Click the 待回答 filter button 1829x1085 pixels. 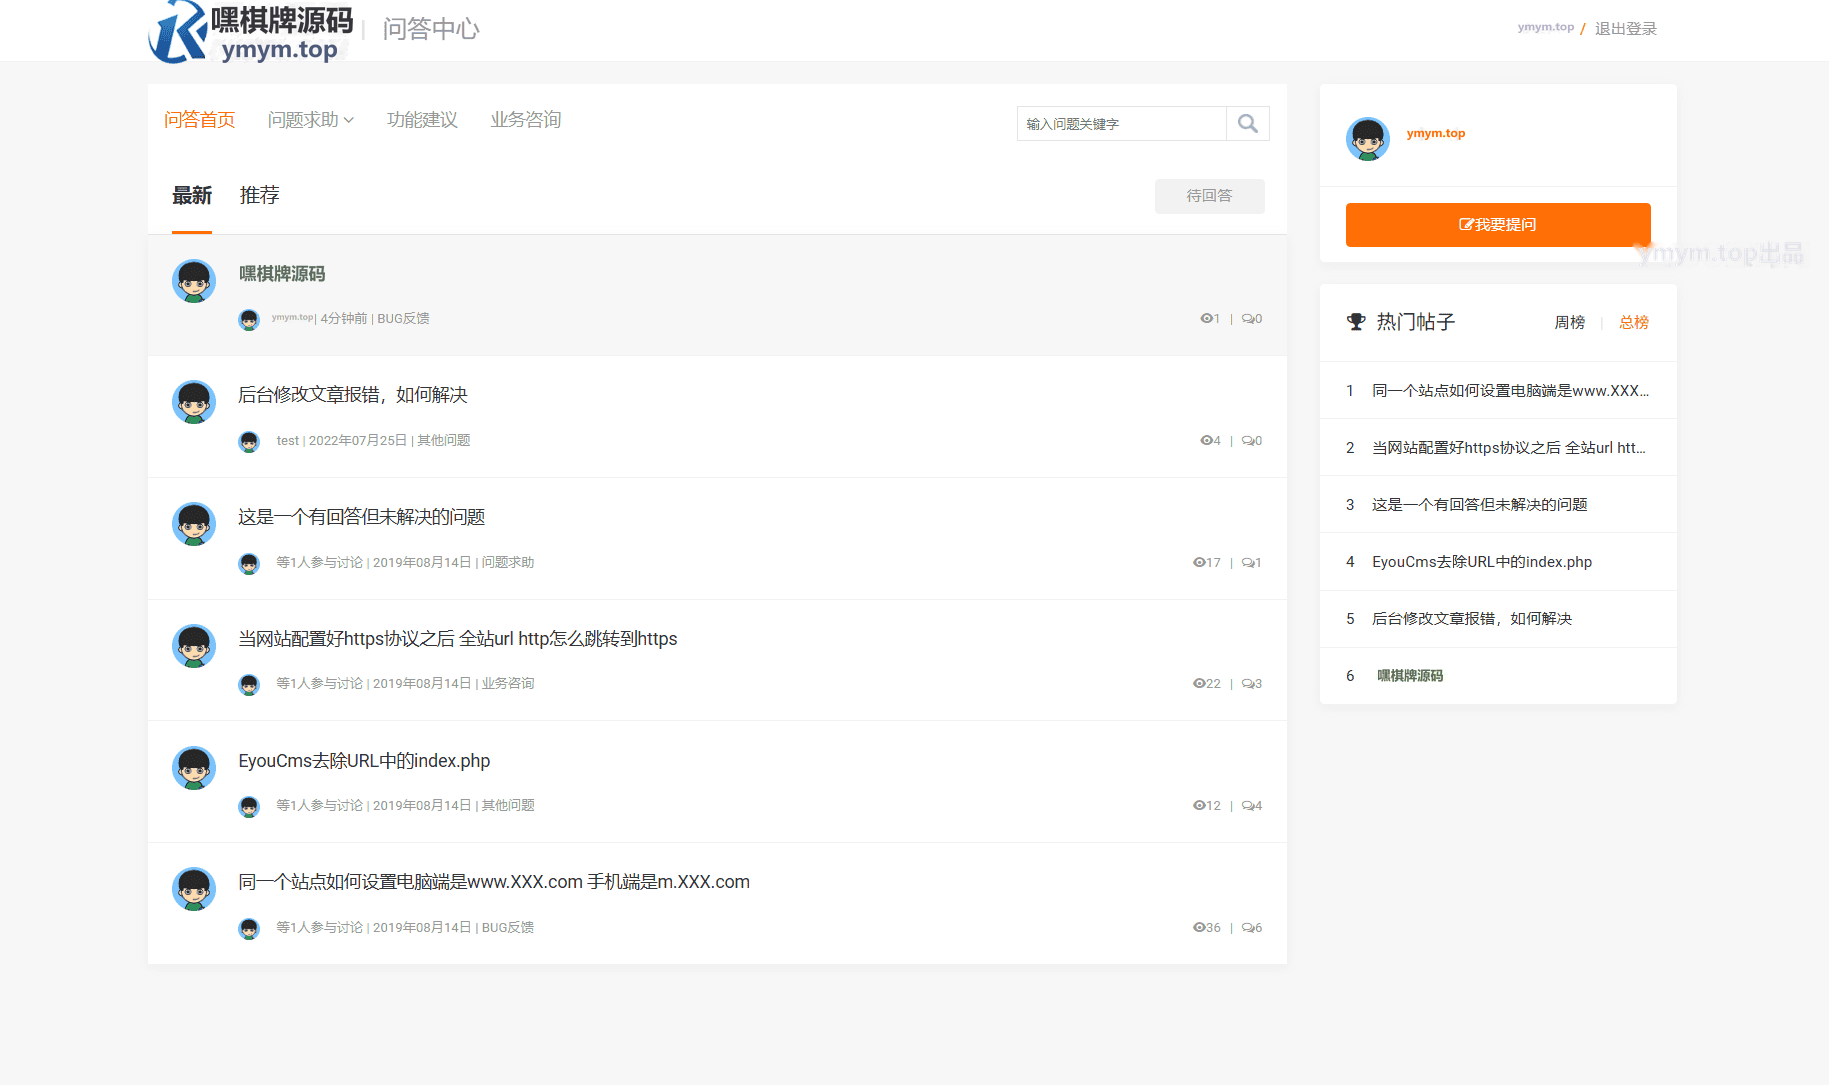point(1210,196)
